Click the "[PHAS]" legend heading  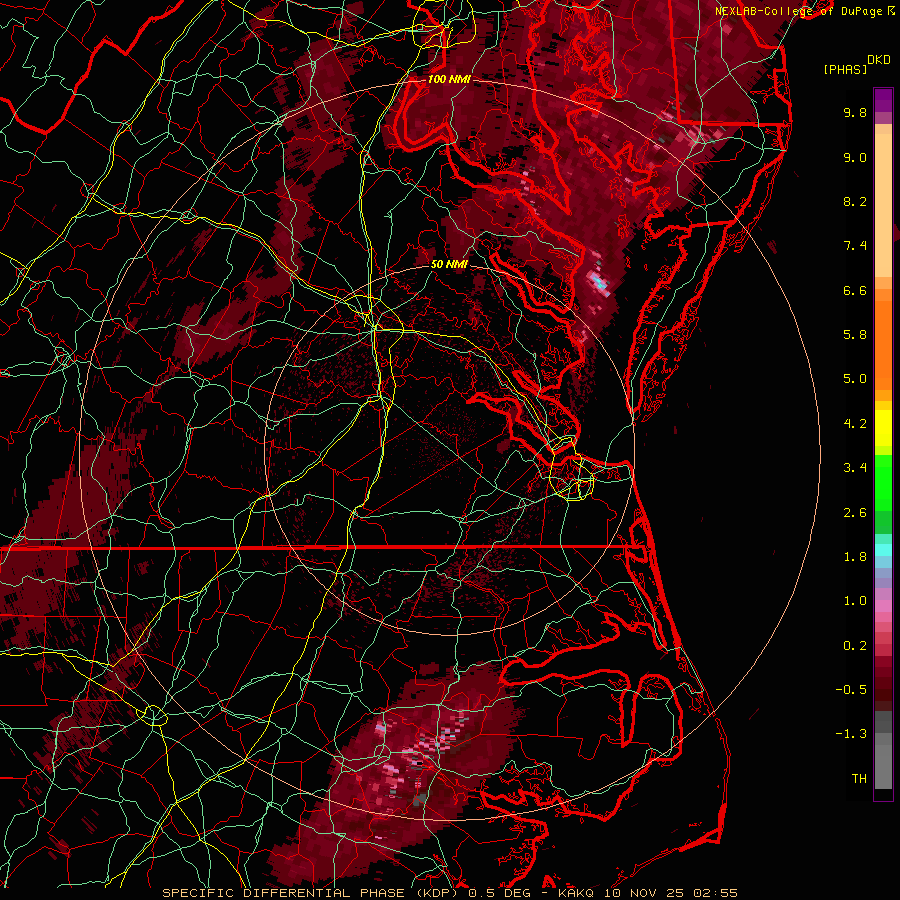845,69
